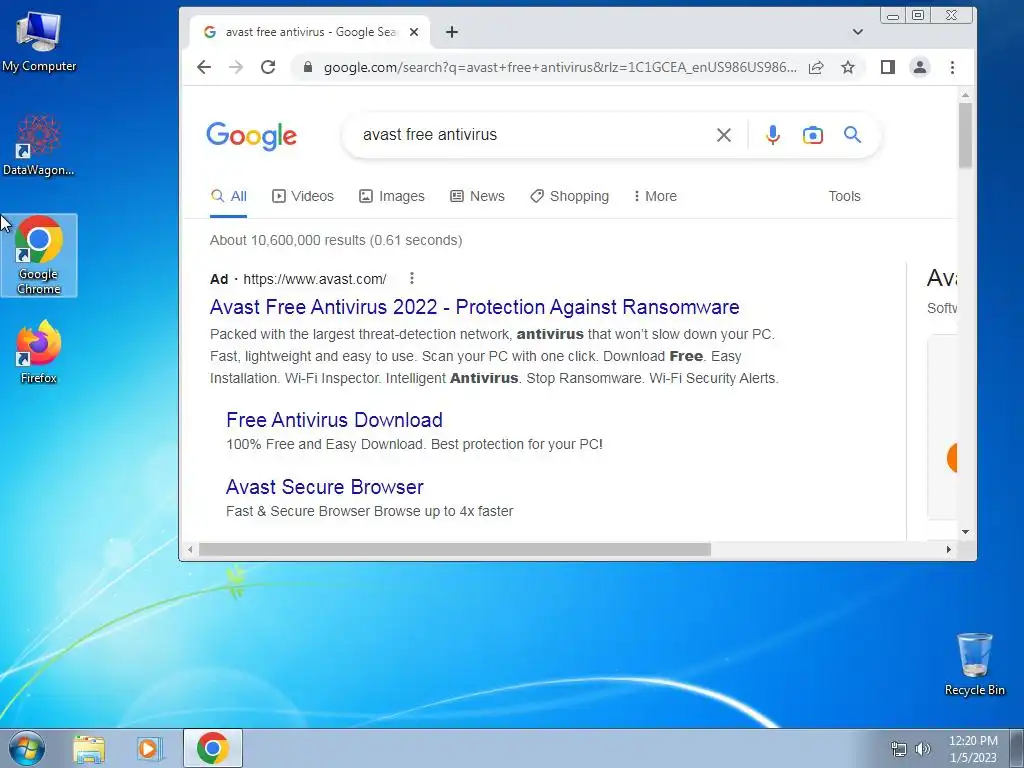Open the Free Antivirus Download link
The height and width of the screenshot is (768, 1024).
click(x=334, y=420)
